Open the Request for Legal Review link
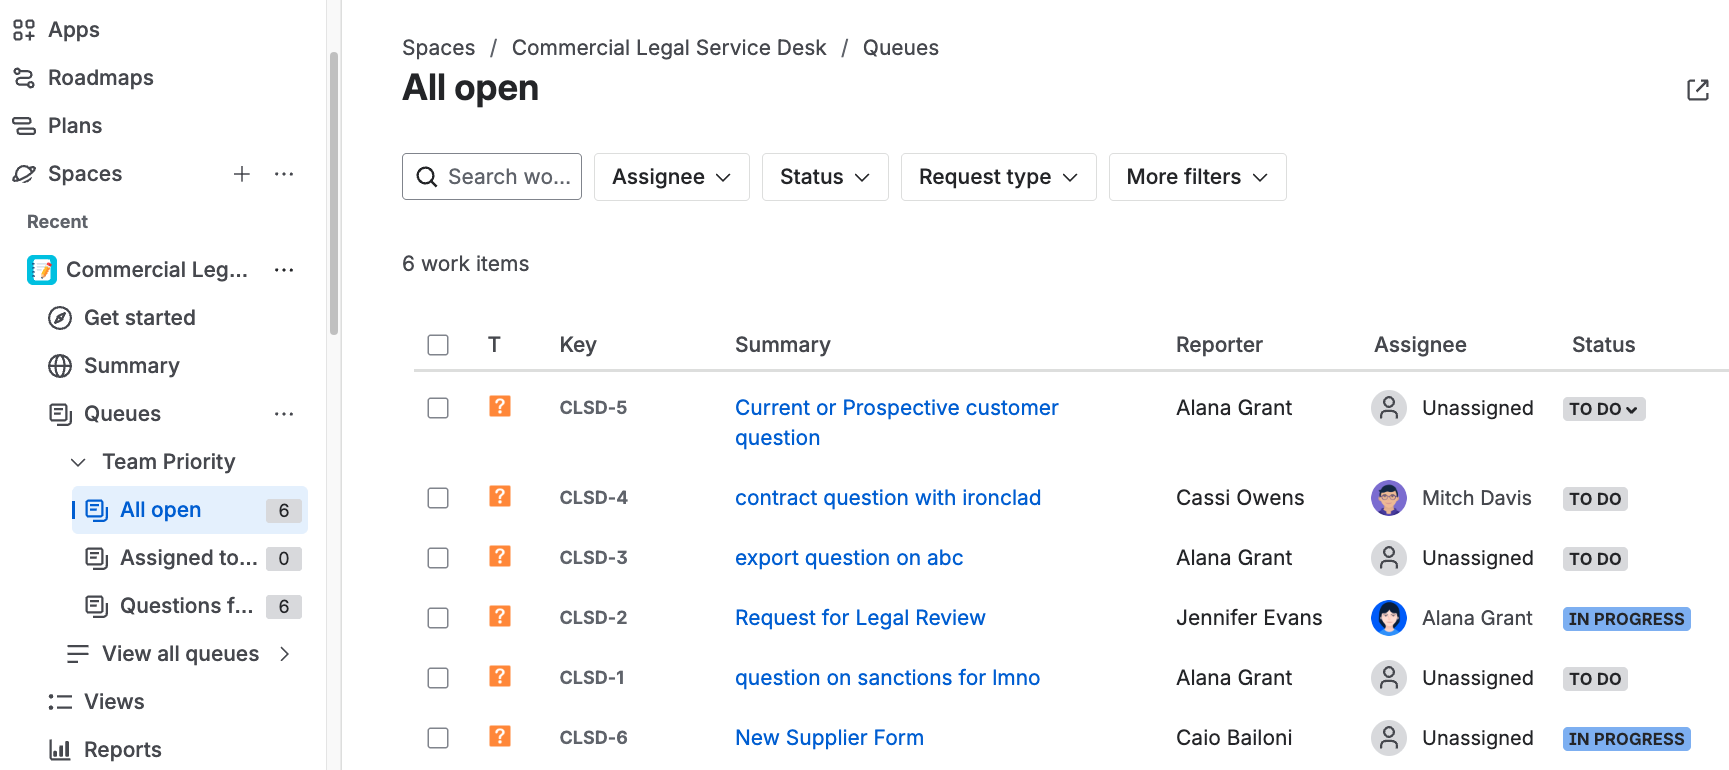The image size is (1729, 770). [859, 618]
